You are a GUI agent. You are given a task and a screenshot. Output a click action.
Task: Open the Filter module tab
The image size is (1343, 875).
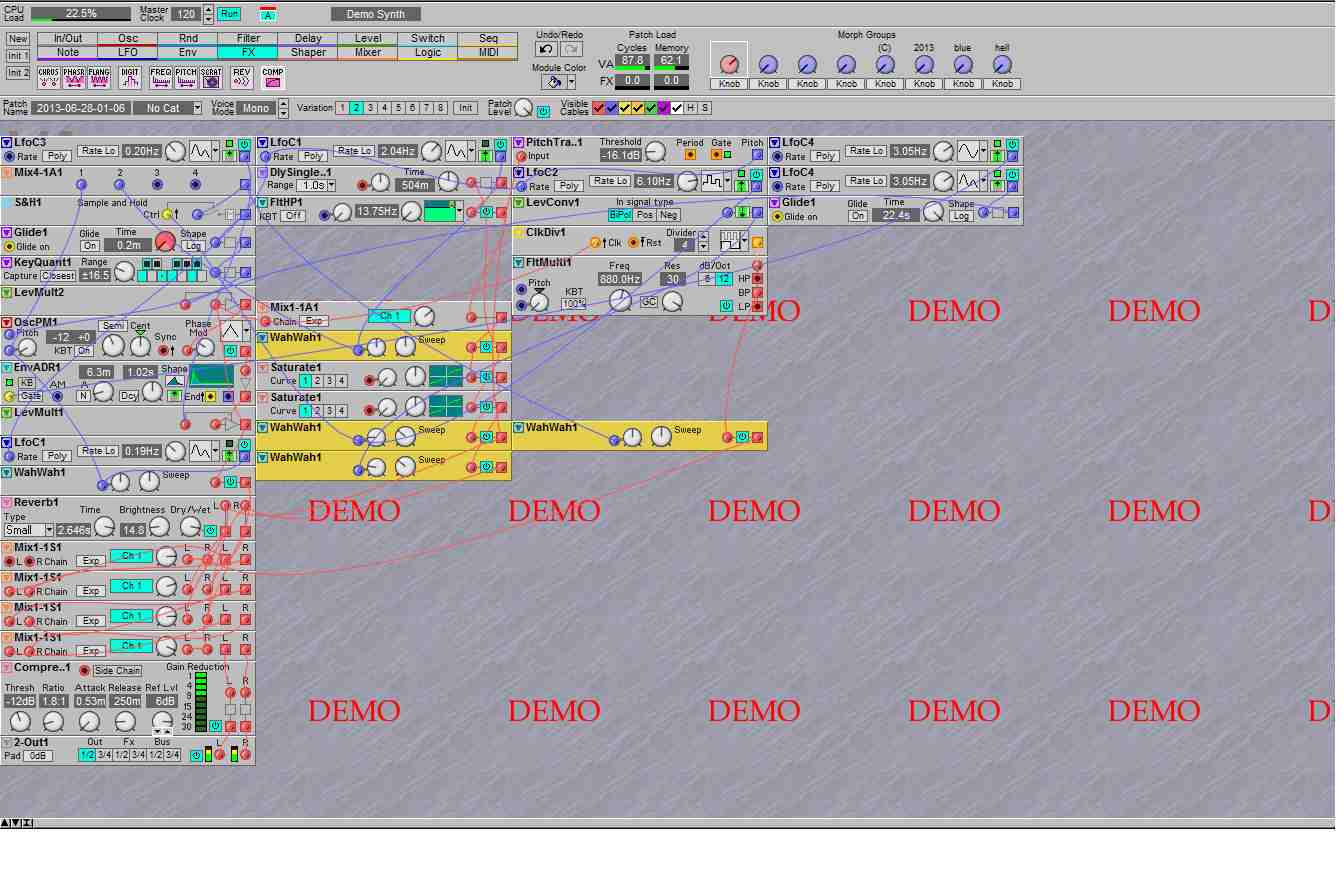(248, 39)
